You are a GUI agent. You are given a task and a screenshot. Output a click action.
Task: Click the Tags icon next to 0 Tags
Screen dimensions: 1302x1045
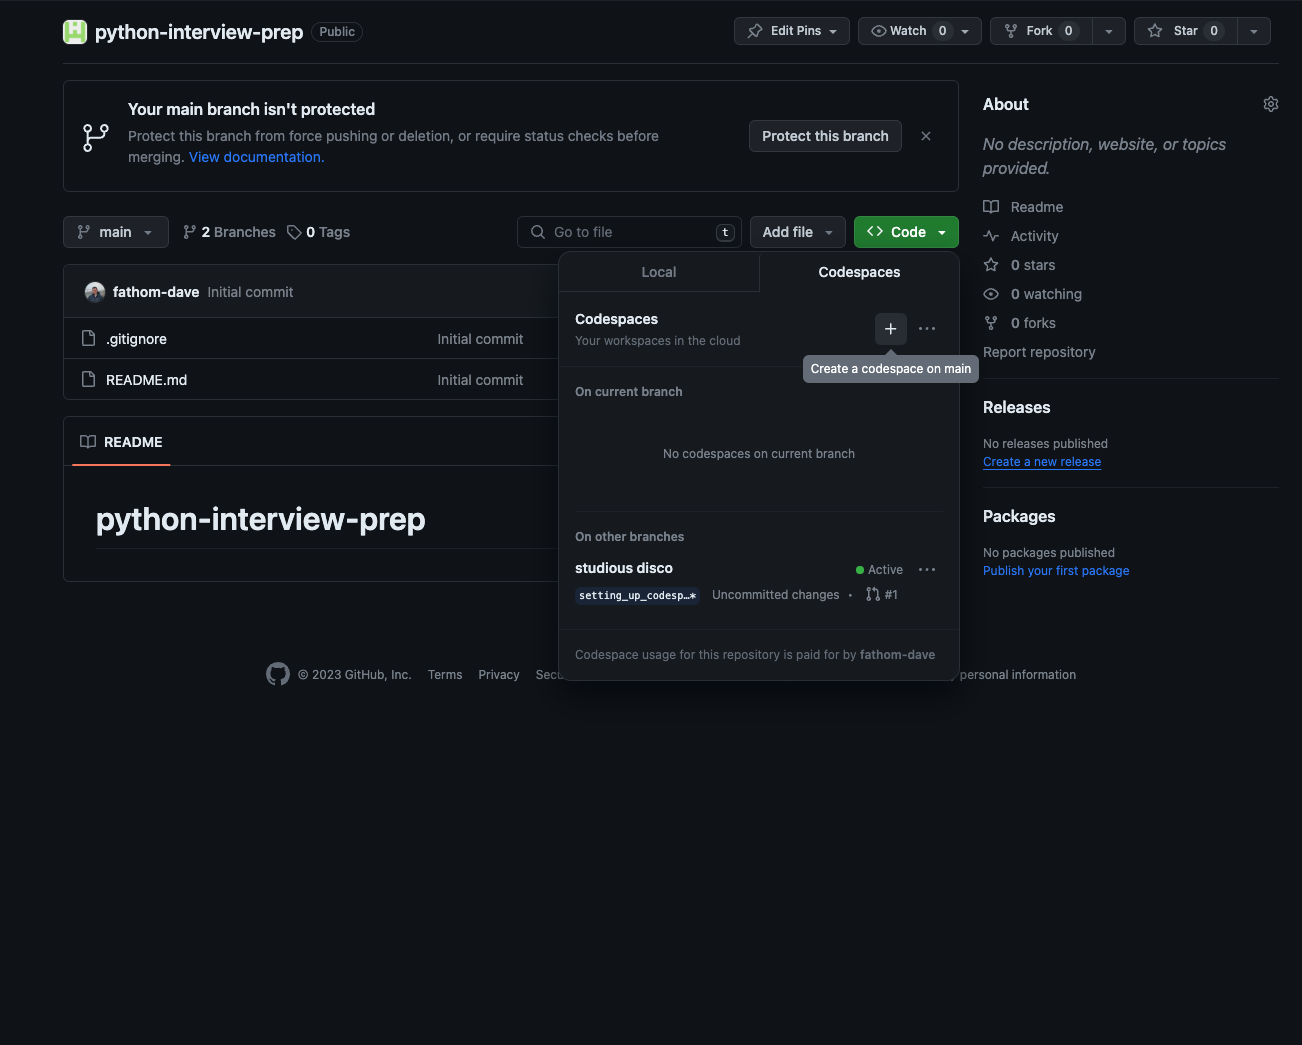click(x=294, y=232)
